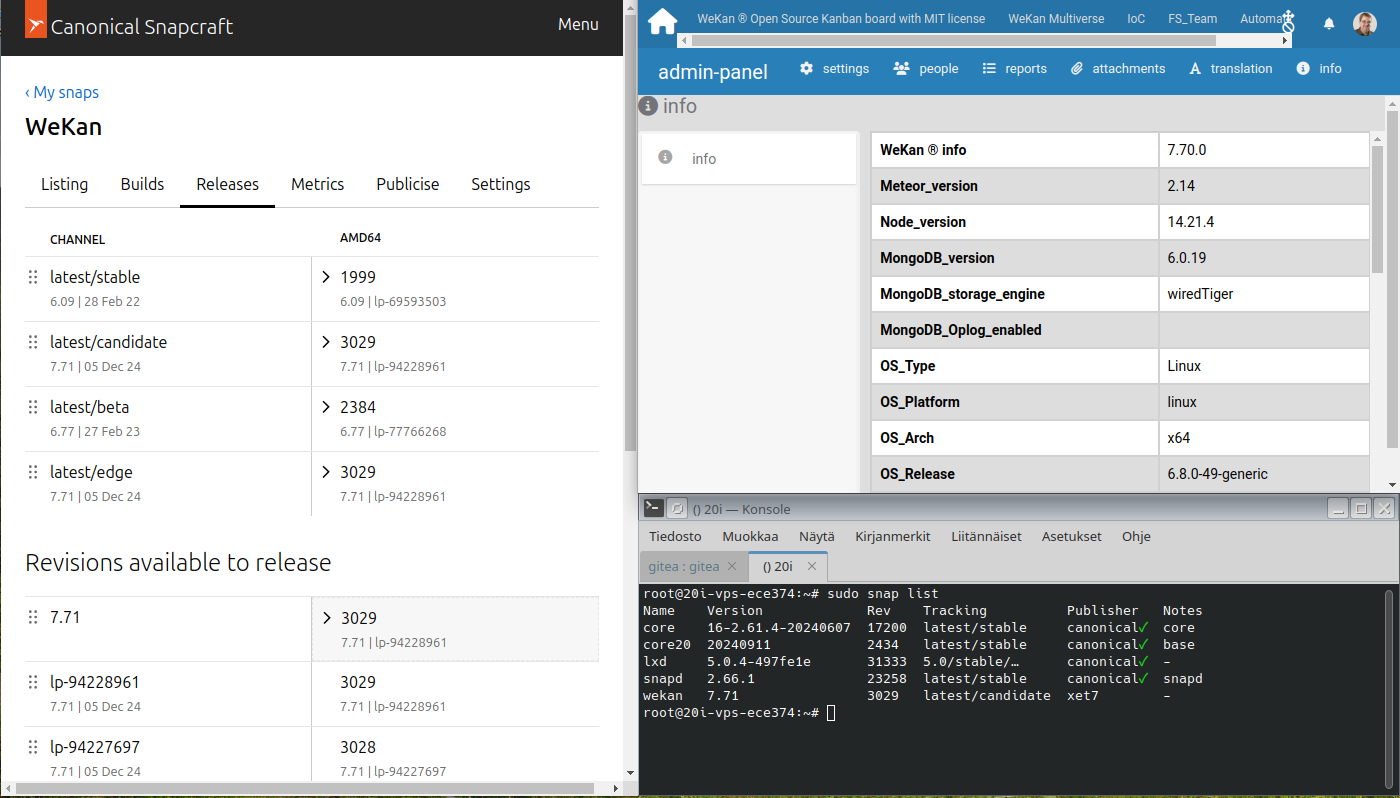The image size is (1400, 798).
Task: Open the Kirjanmerkit menu in Konsole
Action: coord(892,536)
